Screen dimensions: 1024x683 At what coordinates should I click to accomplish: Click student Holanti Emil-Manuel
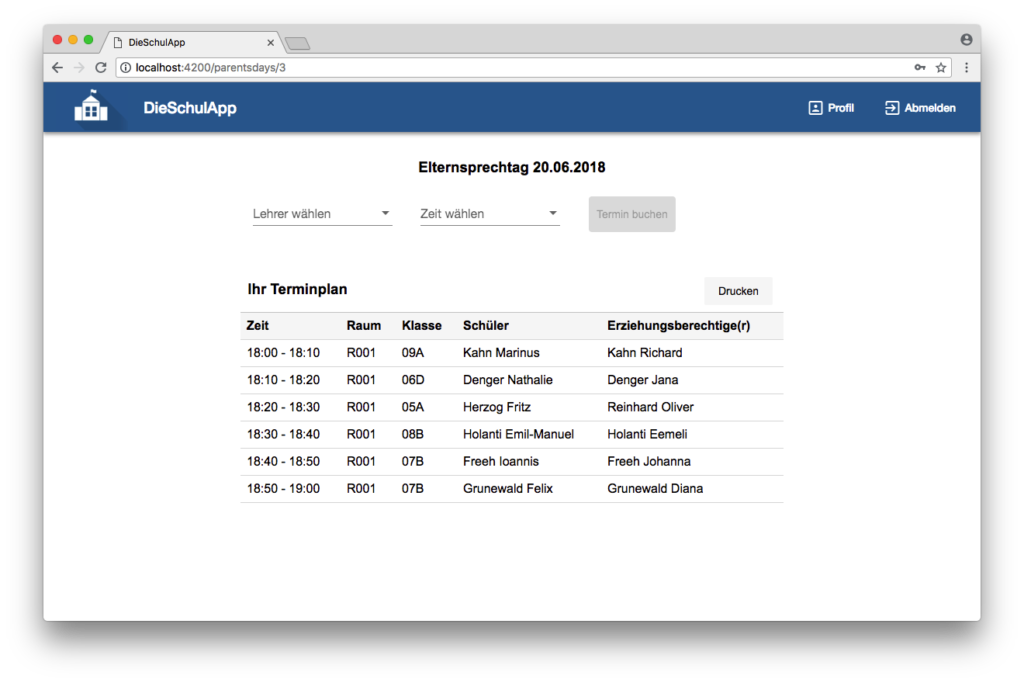pyautogui.click(x=519, y=434)
